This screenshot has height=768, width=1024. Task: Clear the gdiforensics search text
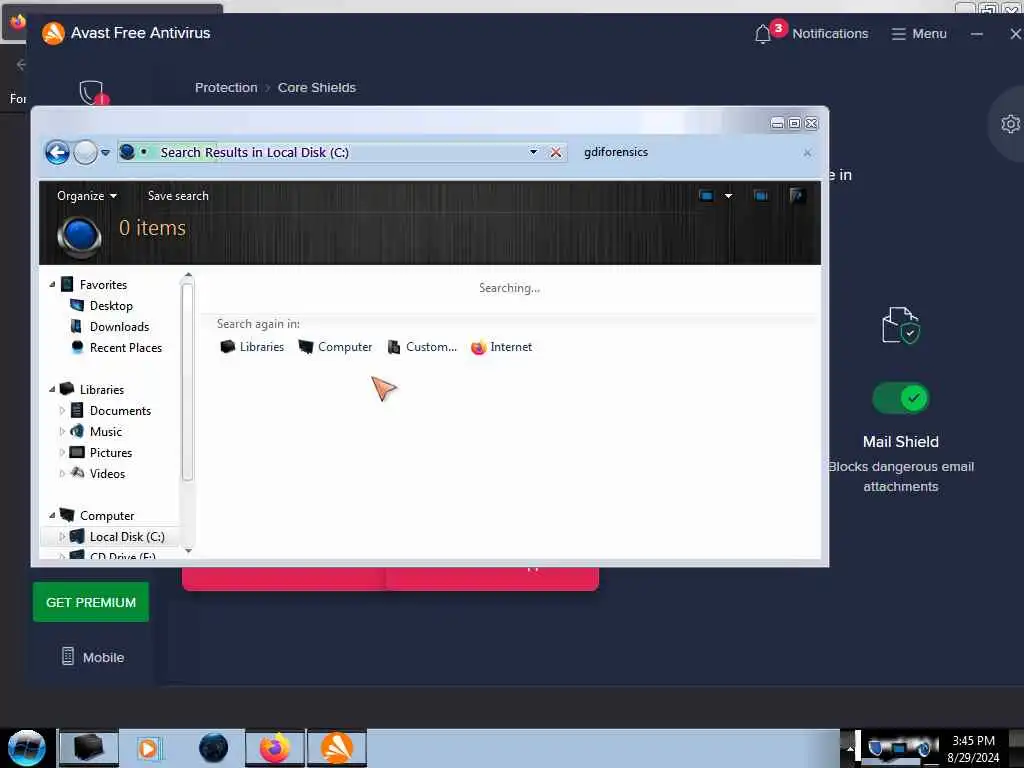coord(808,153)
